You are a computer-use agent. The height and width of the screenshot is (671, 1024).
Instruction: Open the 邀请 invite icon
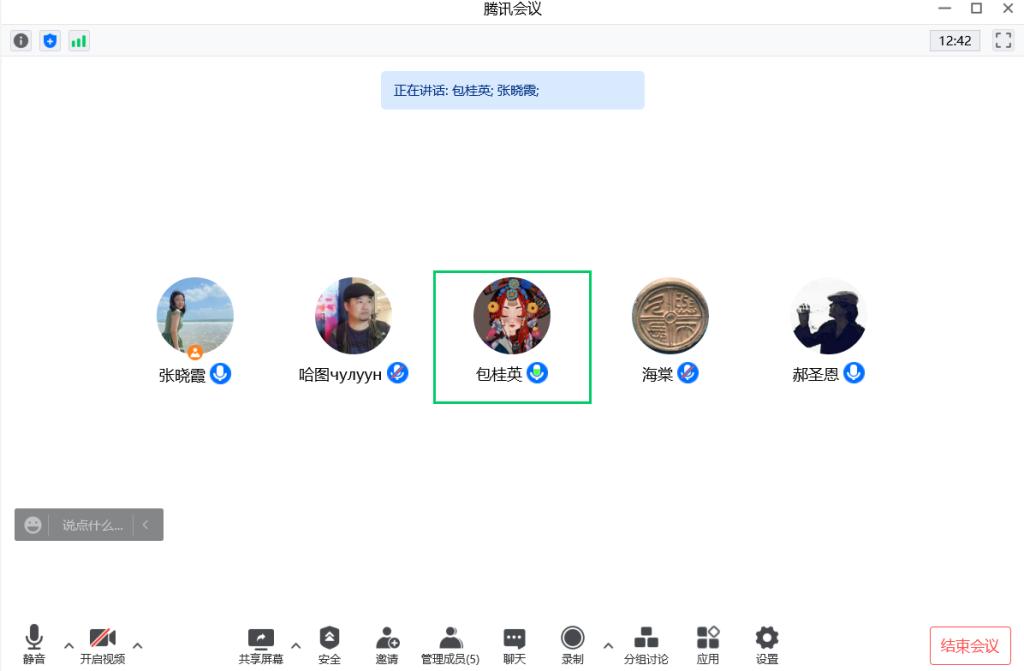pos(387,645)
